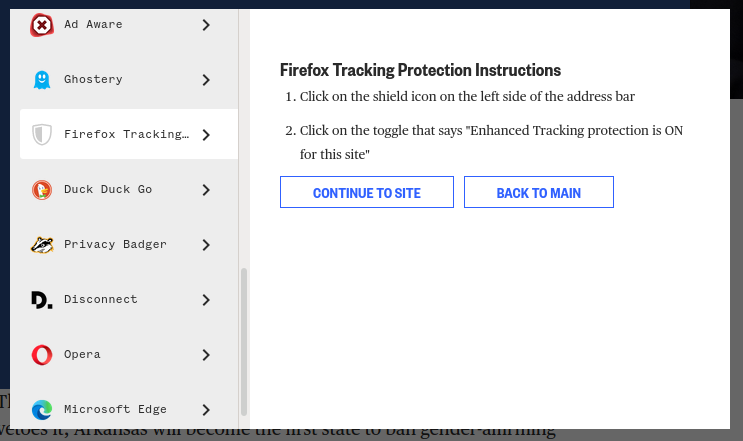Click the Ghostery blue ghost icon
Viewport: 743px width, 441px height.
tap(42, 80)
